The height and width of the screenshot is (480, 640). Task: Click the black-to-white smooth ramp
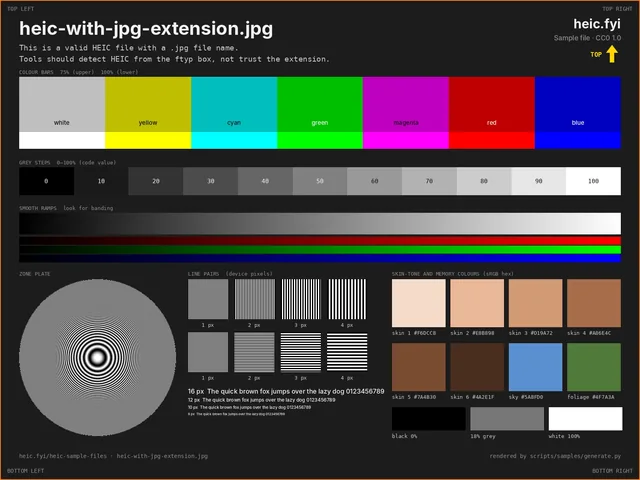coord(320,224)
